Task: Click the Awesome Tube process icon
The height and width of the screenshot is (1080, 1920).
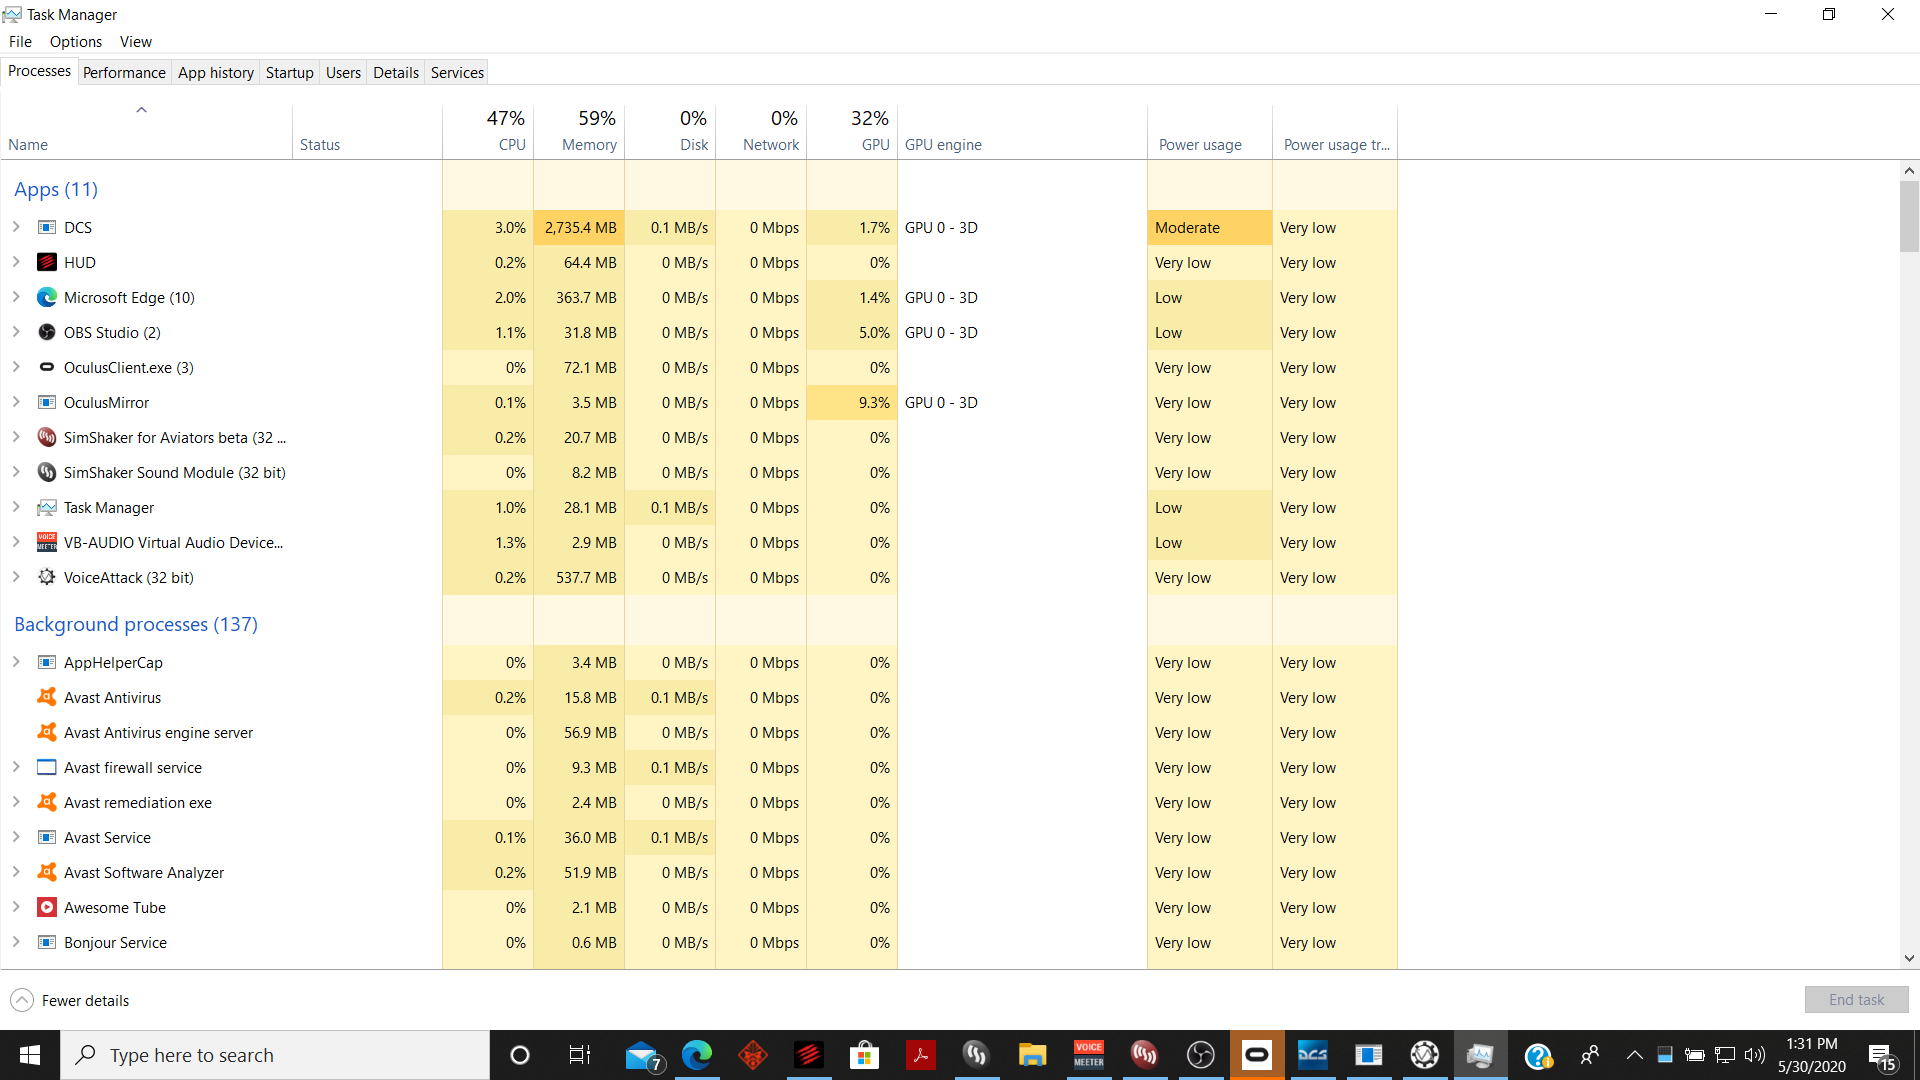Action: tap(47, 908)
